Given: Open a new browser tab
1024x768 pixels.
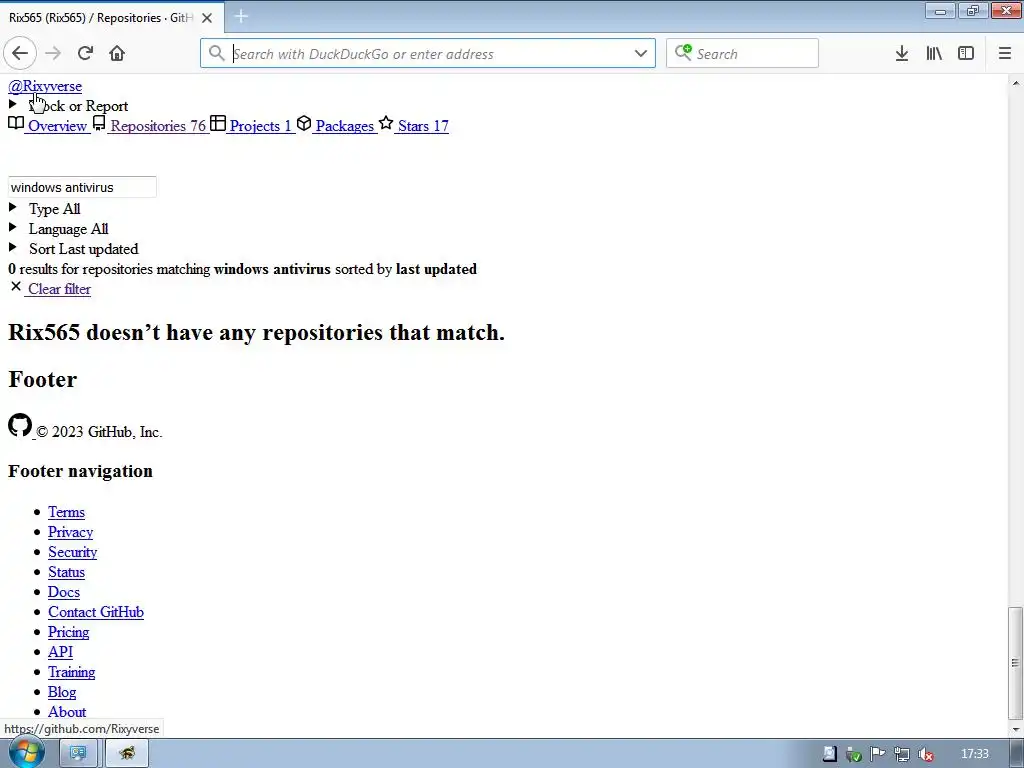Looking at the screenshot, I should click(x=241, y=16).
